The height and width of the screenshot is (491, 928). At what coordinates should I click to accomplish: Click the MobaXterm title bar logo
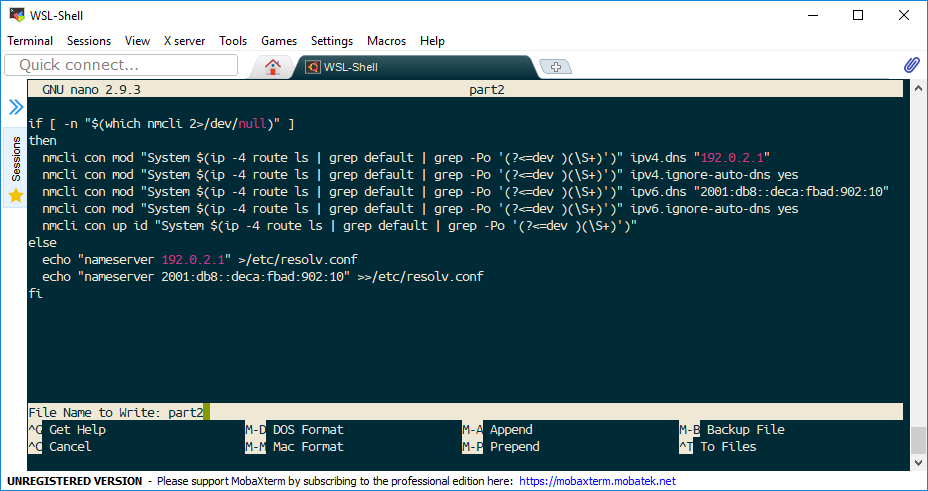pyautogui.click(x=18, y=16)
